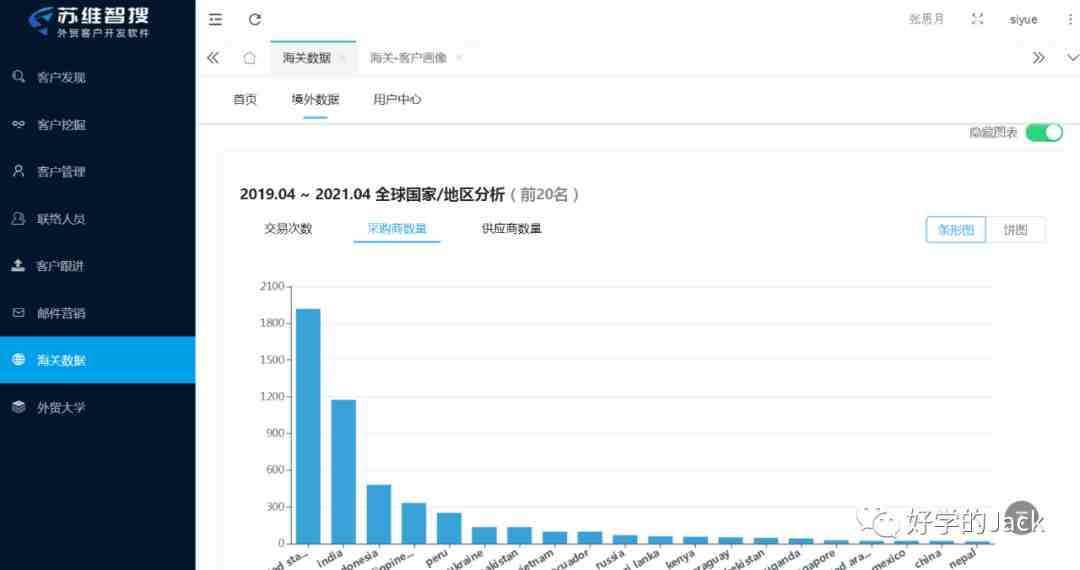Image resolution: width=1080 pixels, height=570 pixels.
Task: Switch to the 海关数据 page tab
Action: pyautogui.click(x=307, y=58)
